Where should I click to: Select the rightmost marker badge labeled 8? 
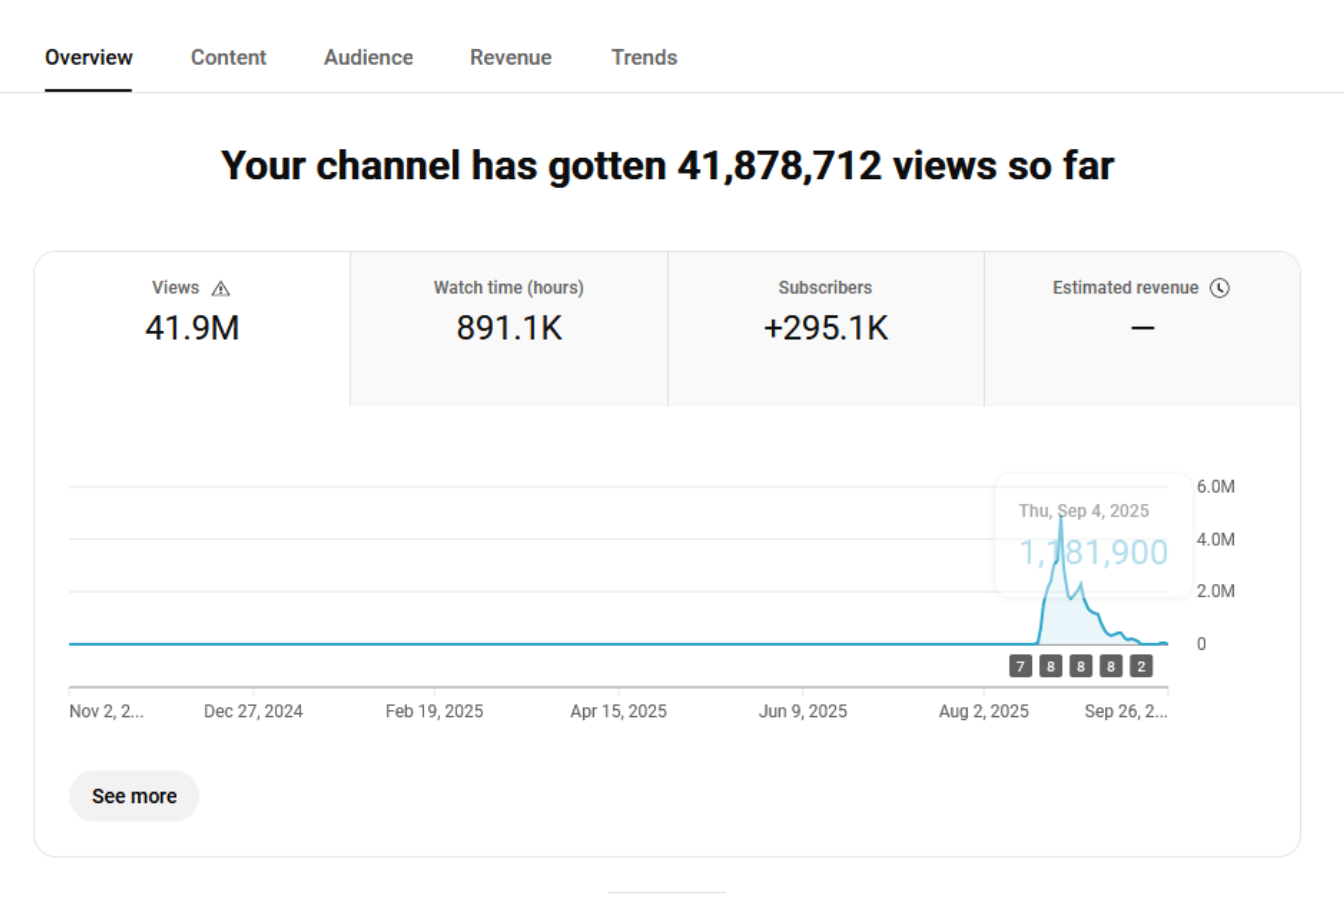(x=1110, y=666)
